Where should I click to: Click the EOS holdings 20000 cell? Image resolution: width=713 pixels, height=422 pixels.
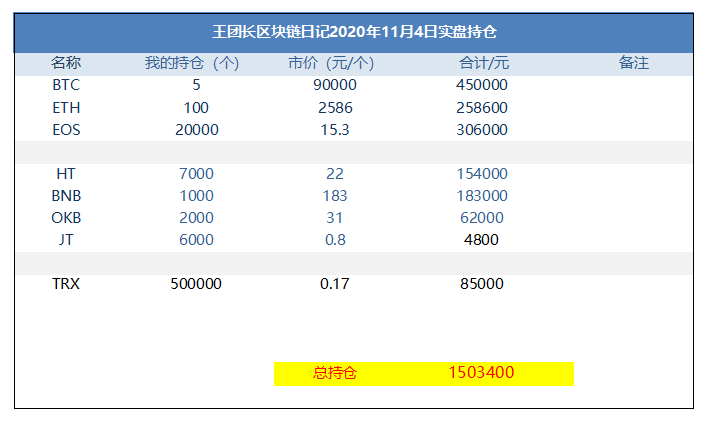point(196,130)
